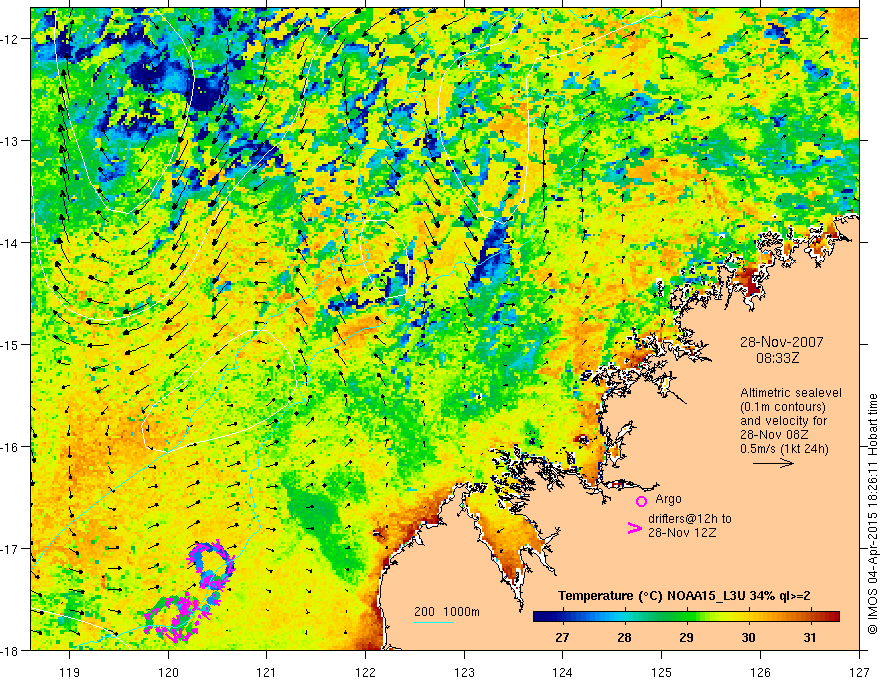Click the date text 28-Nov-2007
Screen dimensions: 880x680
tap(781, 342)
